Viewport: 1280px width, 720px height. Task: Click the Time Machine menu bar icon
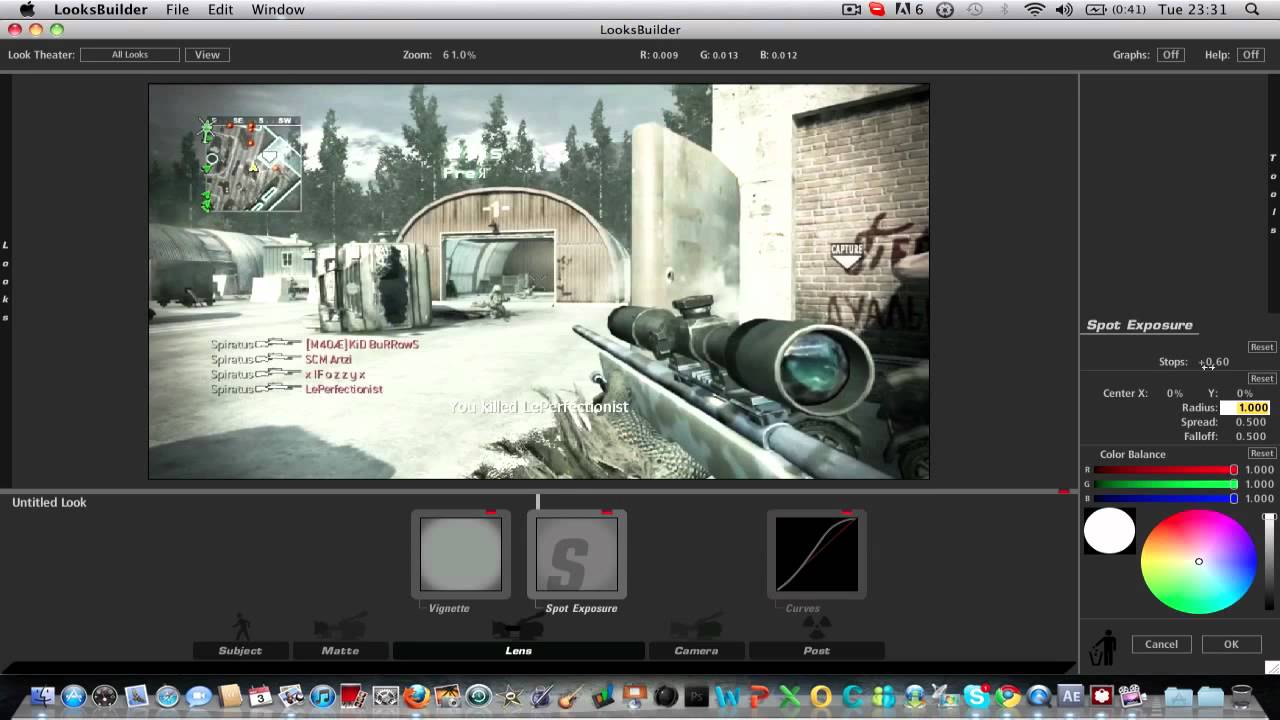(x=974, y=10)
